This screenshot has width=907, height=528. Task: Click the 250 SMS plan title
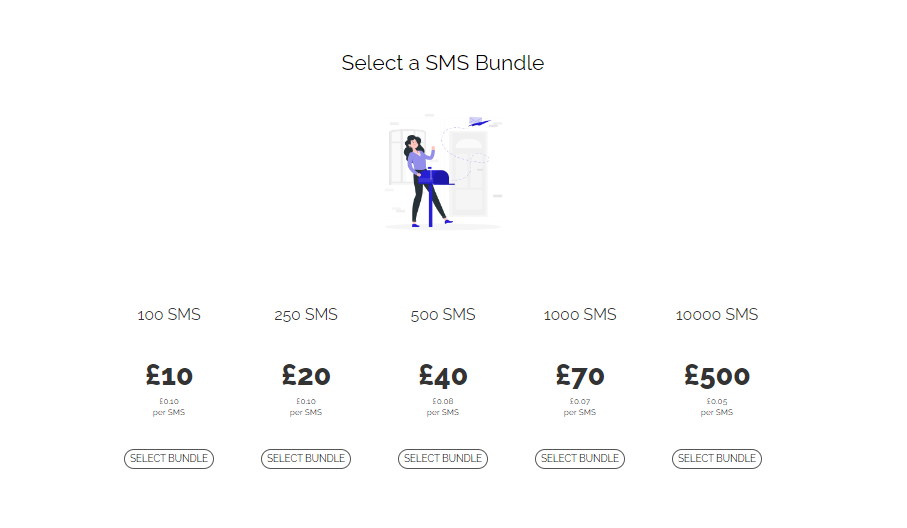coord(306,315)
